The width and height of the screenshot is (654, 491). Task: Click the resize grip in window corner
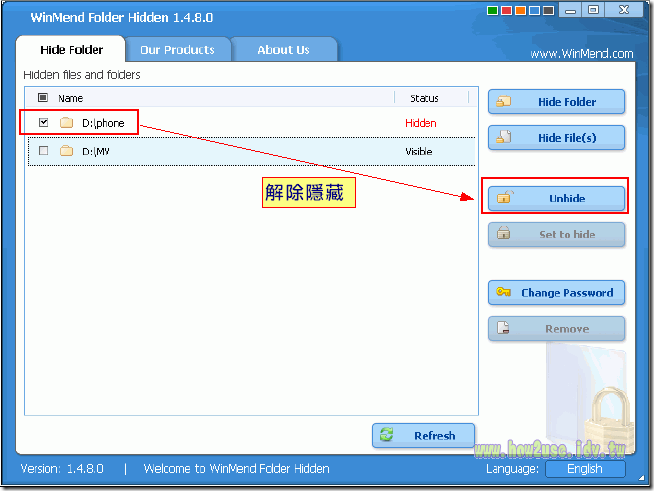pyautogui.click(x=641, y=478)
